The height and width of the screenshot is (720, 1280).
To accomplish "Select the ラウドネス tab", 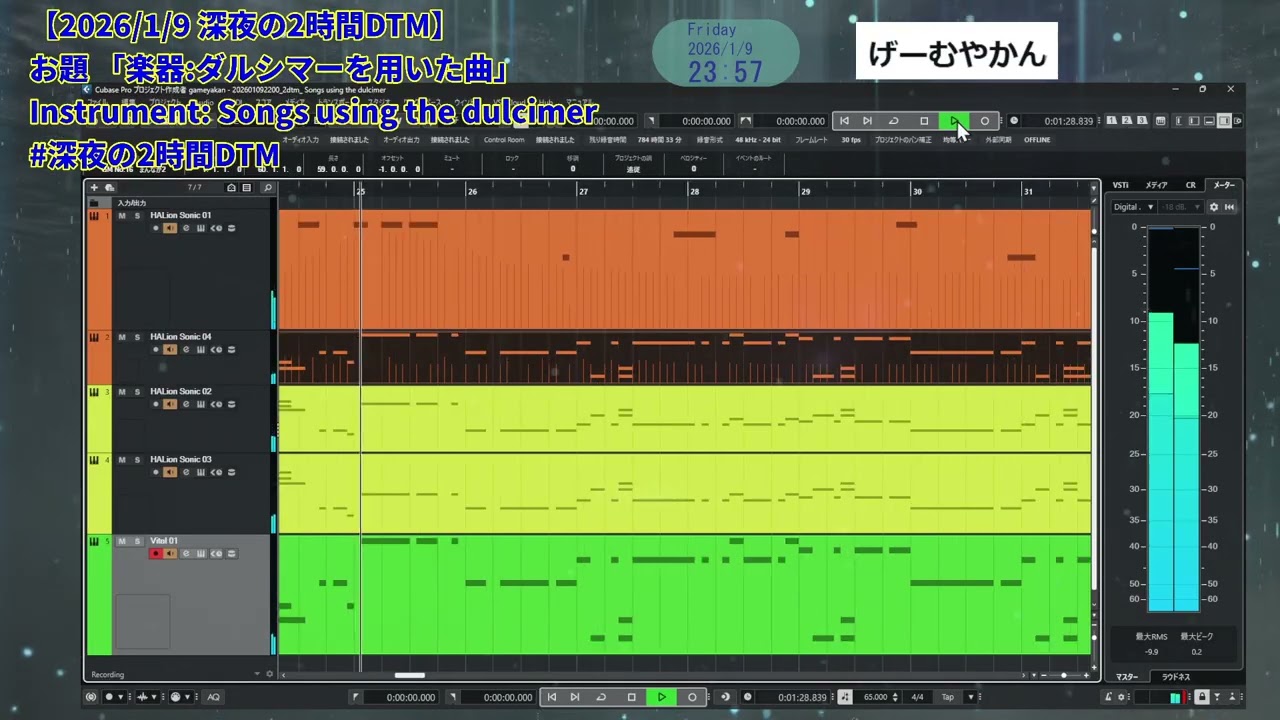I will [x=1177, y=677].
